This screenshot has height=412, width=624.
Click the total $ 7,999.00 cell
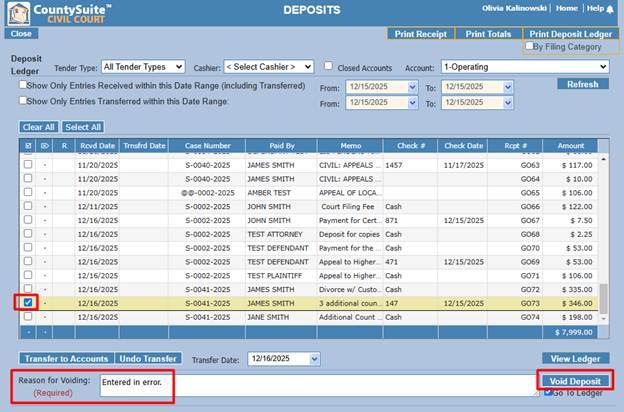click(x=573, y=332)
